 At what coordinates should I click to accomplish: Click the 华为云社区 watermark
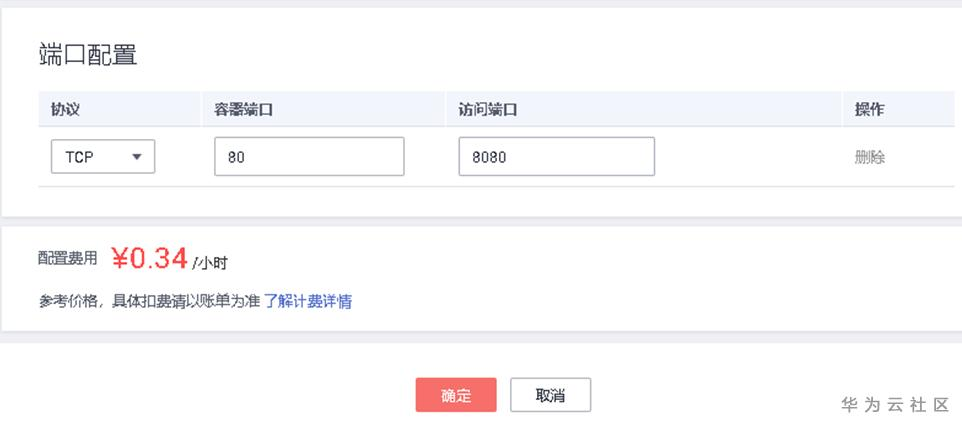pyautogui.click(x=894, y=404)
